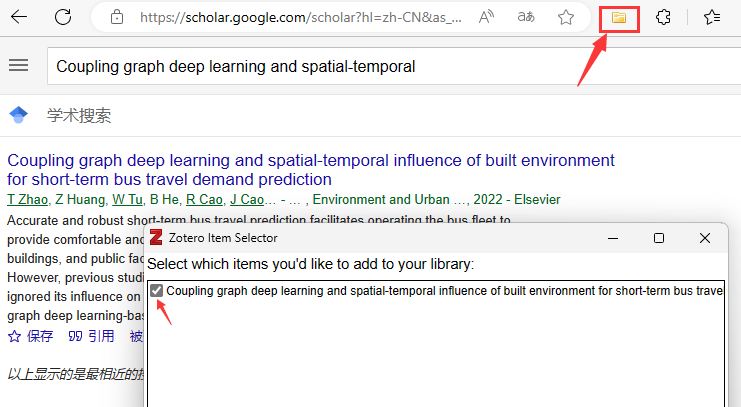
Task: Click the browser address bar URL
Action: (x=300, y=17)
